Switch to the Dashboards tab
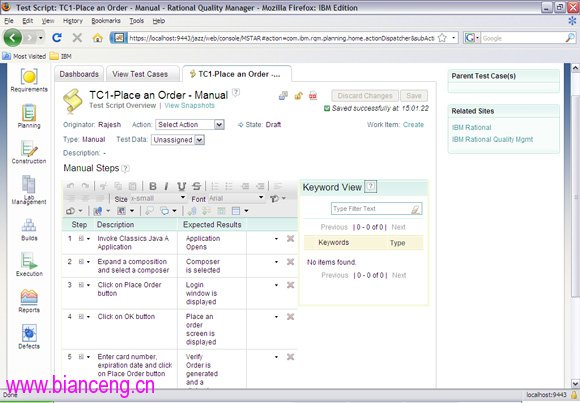The height and width of the screenshot is (403, 580). (x=79, y=74)
